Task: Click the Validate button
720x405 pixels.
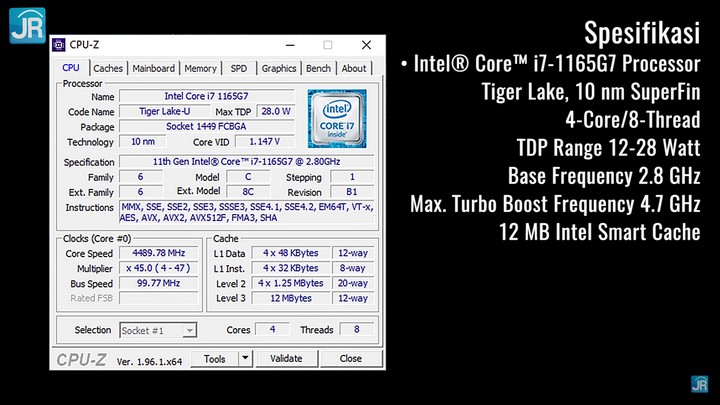Action: [x=286, y=358]
